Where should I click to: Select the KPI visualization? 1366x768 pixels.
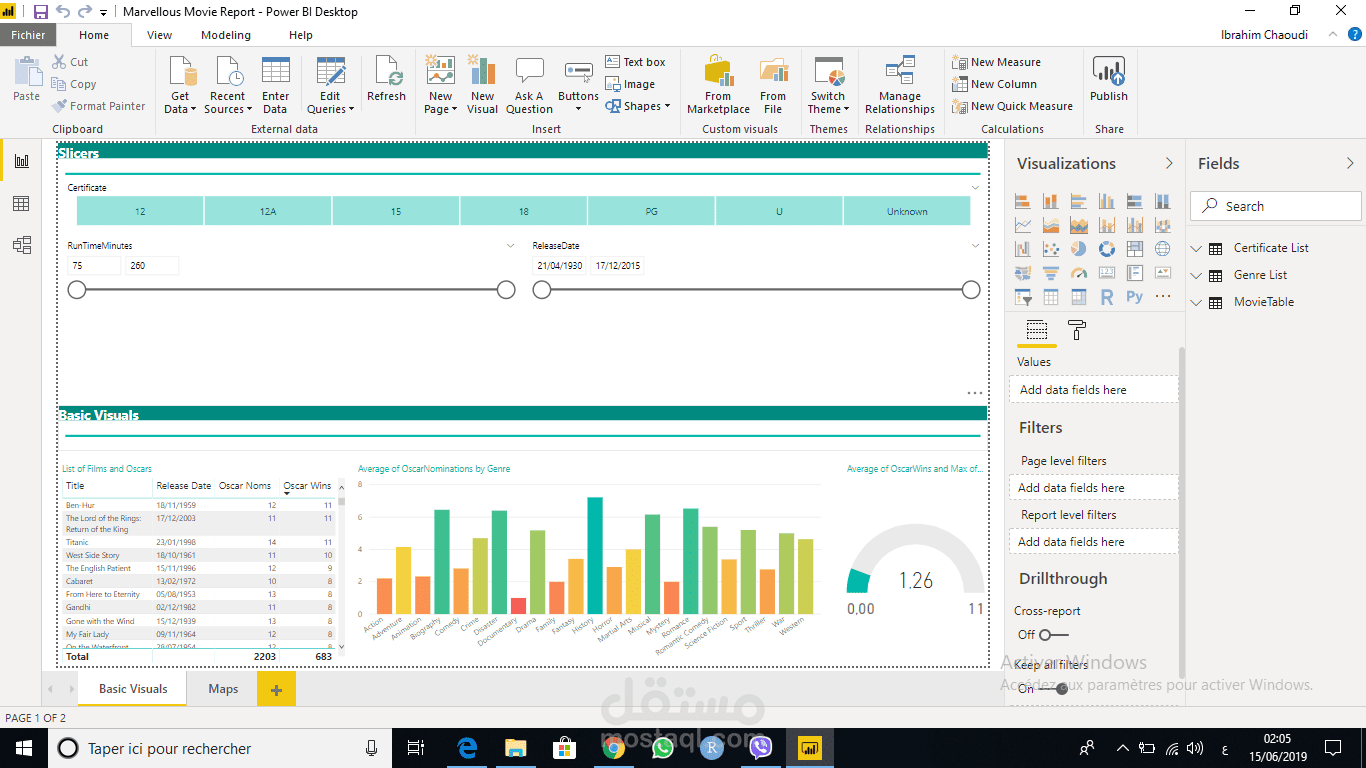click(x=1163, y=273)
